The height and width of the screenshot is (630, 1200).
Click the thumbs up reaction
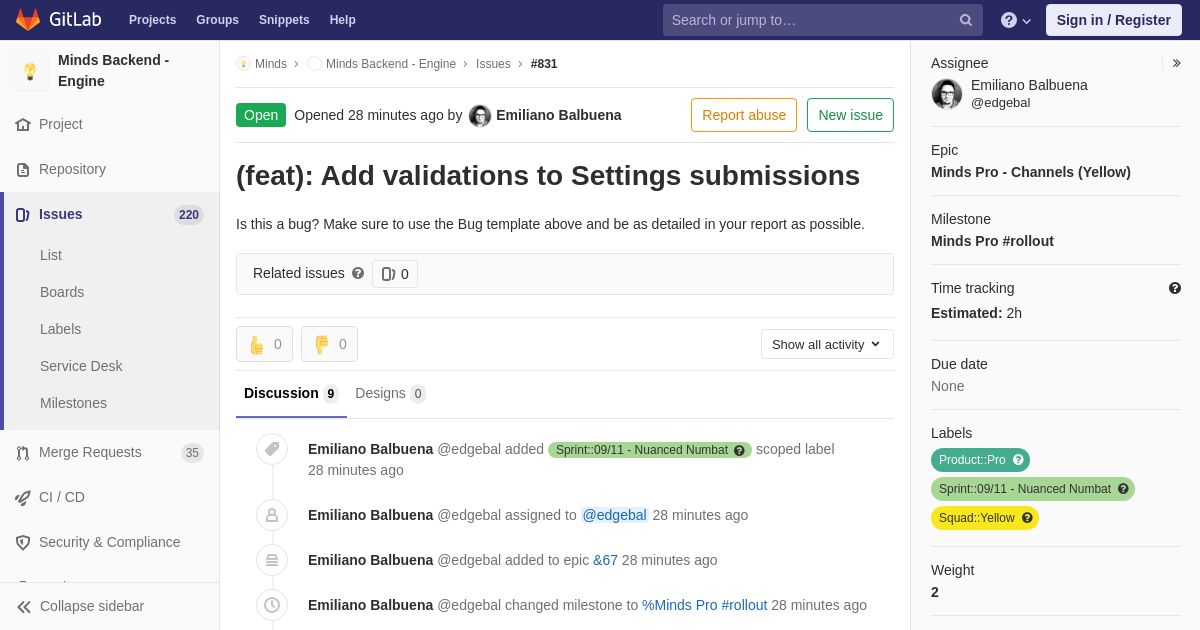[264, 344]
